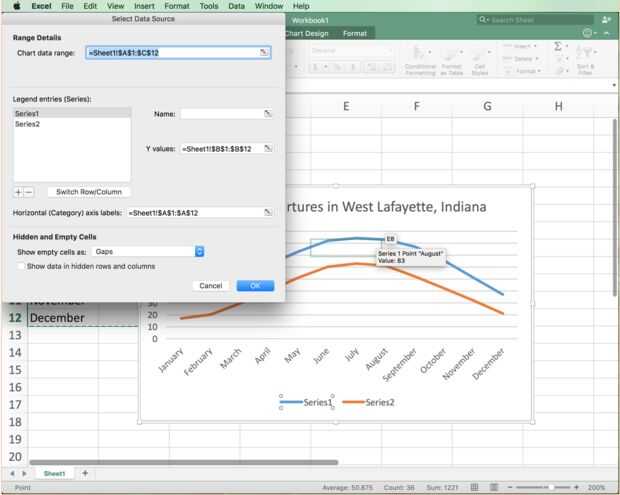
Task: Switch to the ribbon's Format tab
Action: pos(355,34)
